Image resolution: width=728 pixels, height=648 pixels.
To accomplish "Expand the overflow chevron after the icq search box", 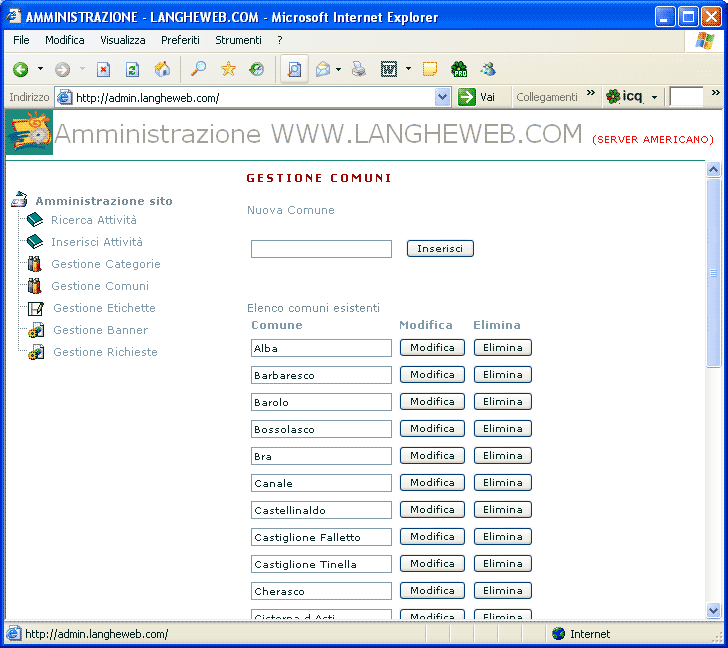I will point(715,92).
